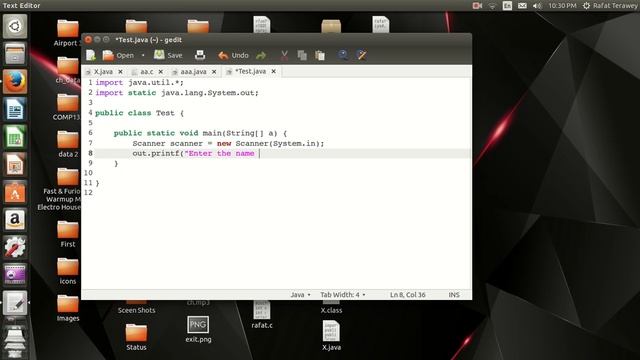Image resolution: width=640 pixels, height=360 pixels.
Task: Click the gedit Text Editor launcher icon
Action: point(15,303)
